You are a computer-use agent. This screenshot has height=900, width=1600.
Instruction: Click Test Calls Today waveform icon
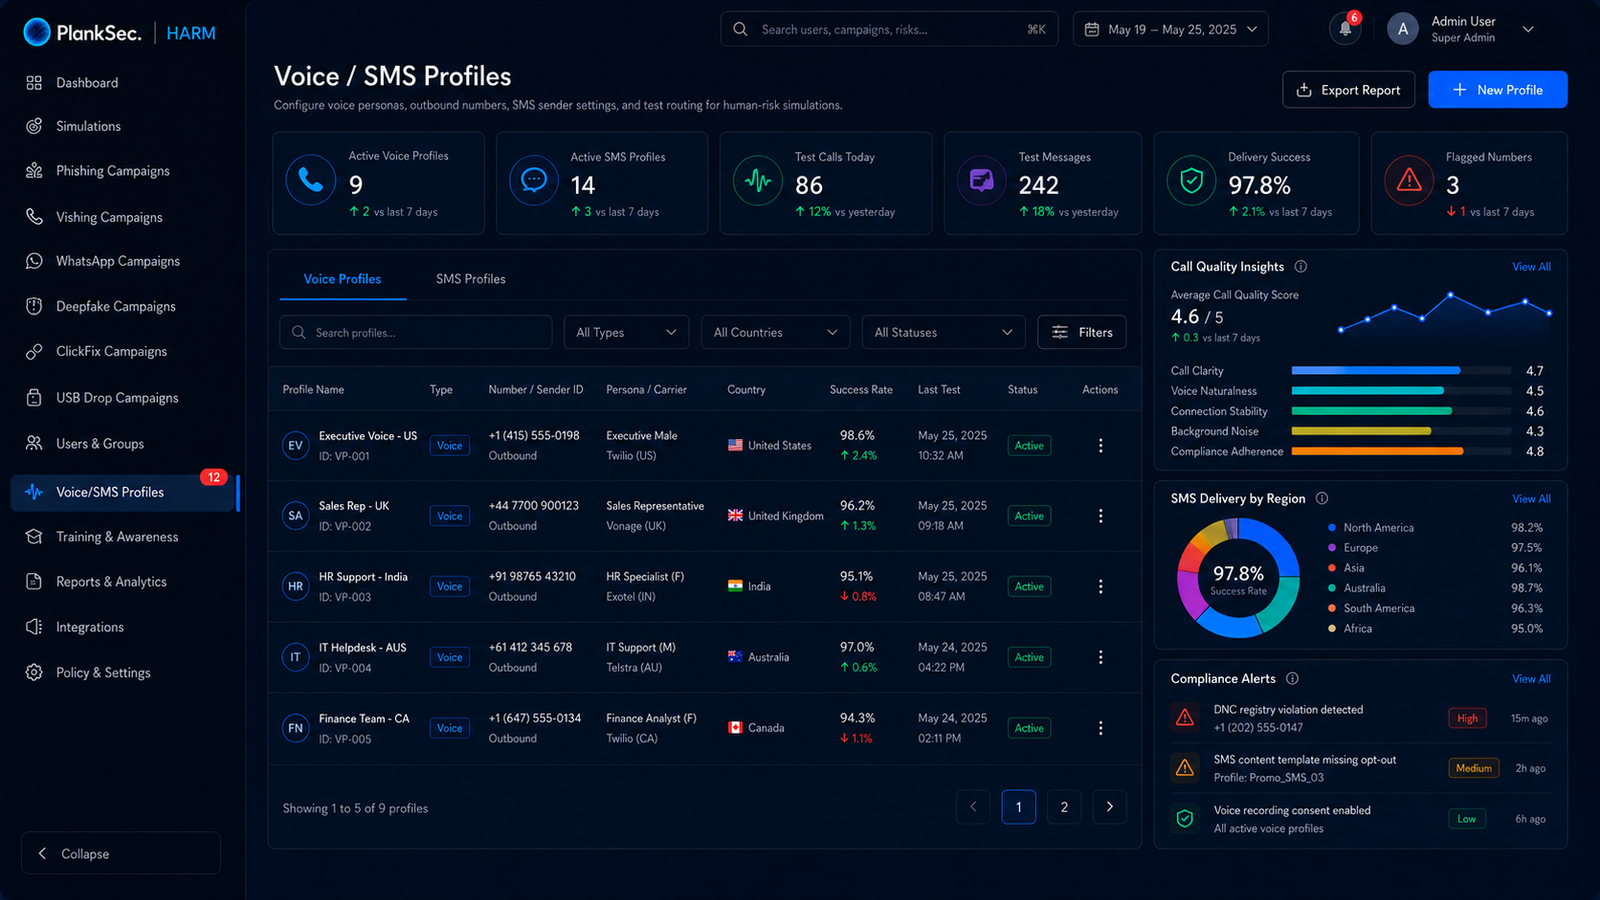(758, 180)
